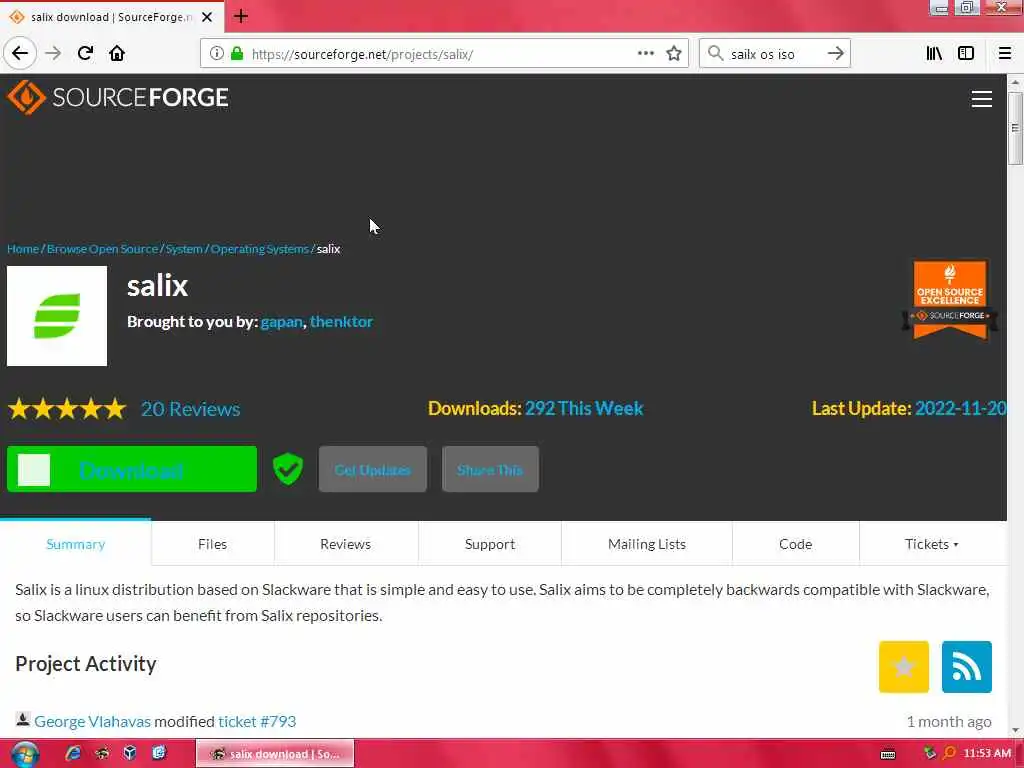This screenshot has height=768, width=1024.
Task: Open the Windows Start button
Action: pos(24,754)
